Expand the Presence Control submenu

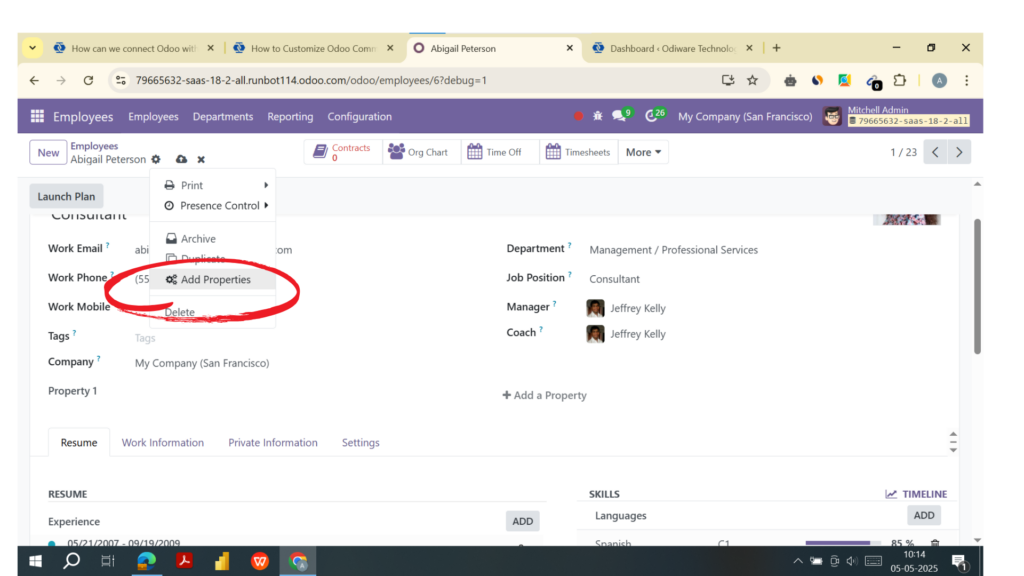point(213,206)
